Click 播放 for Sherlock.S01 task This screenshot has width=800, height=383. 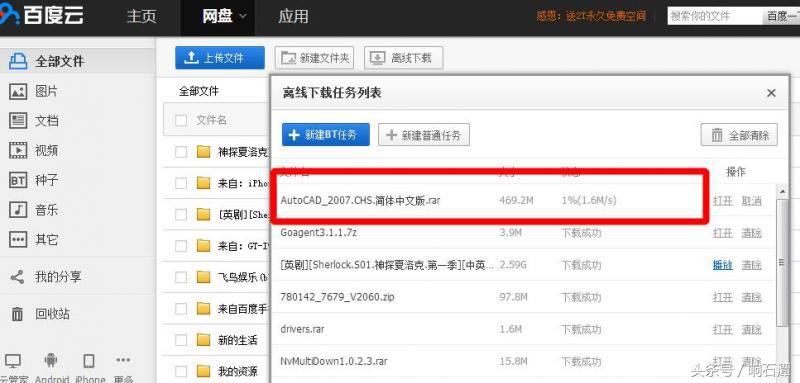pos(723,265)
